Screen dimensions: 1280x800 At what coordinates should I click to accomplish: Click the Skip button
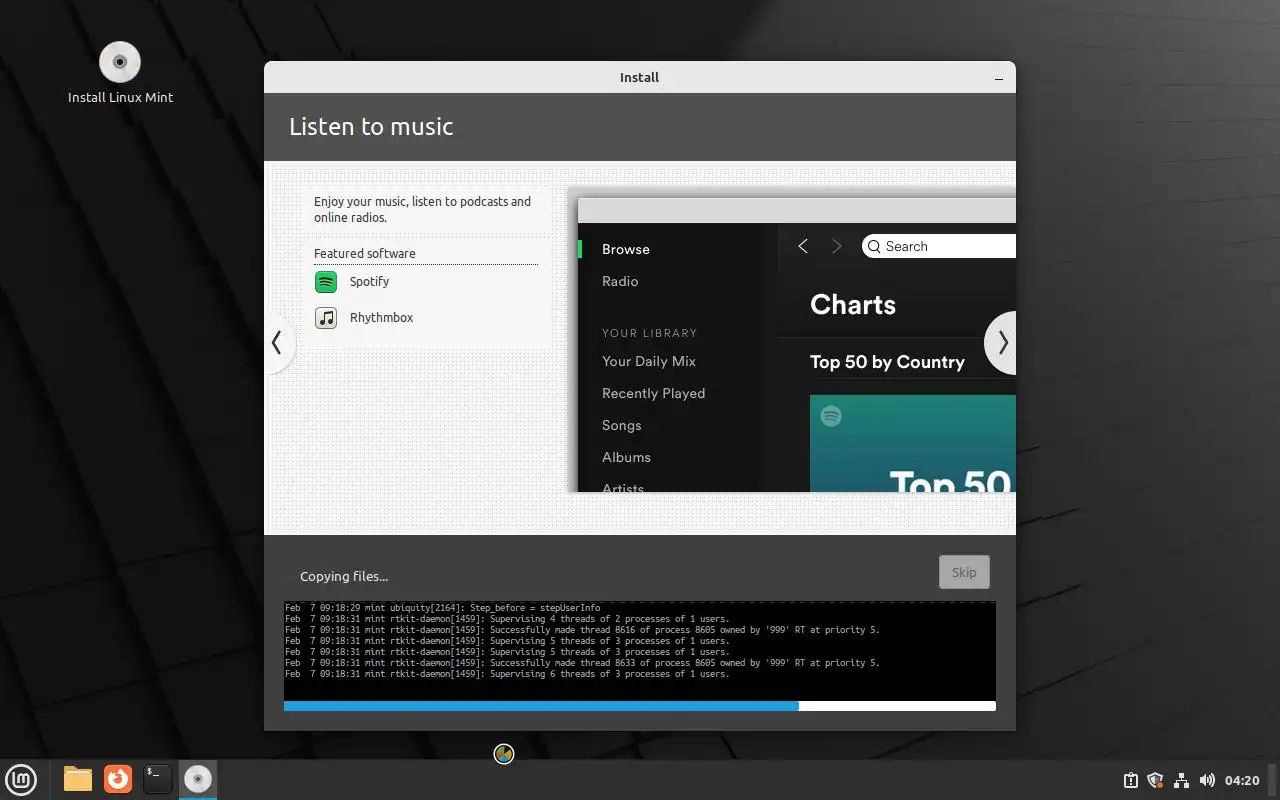(964, 572)
